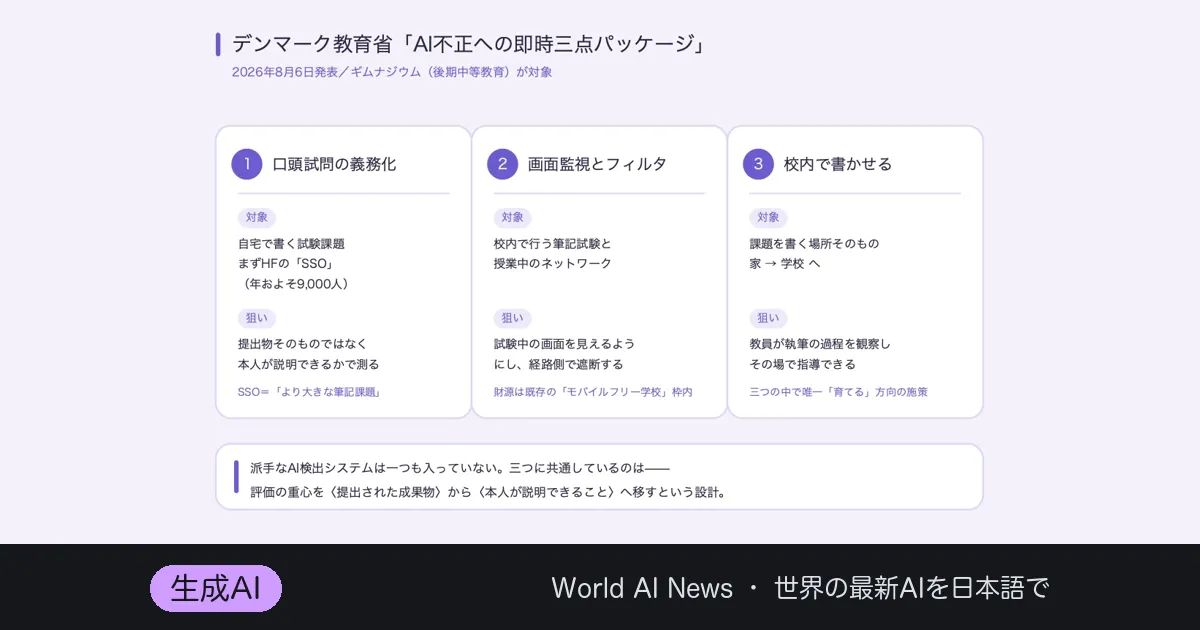Click the line その場で指導できる

click(x=803, y=364)
